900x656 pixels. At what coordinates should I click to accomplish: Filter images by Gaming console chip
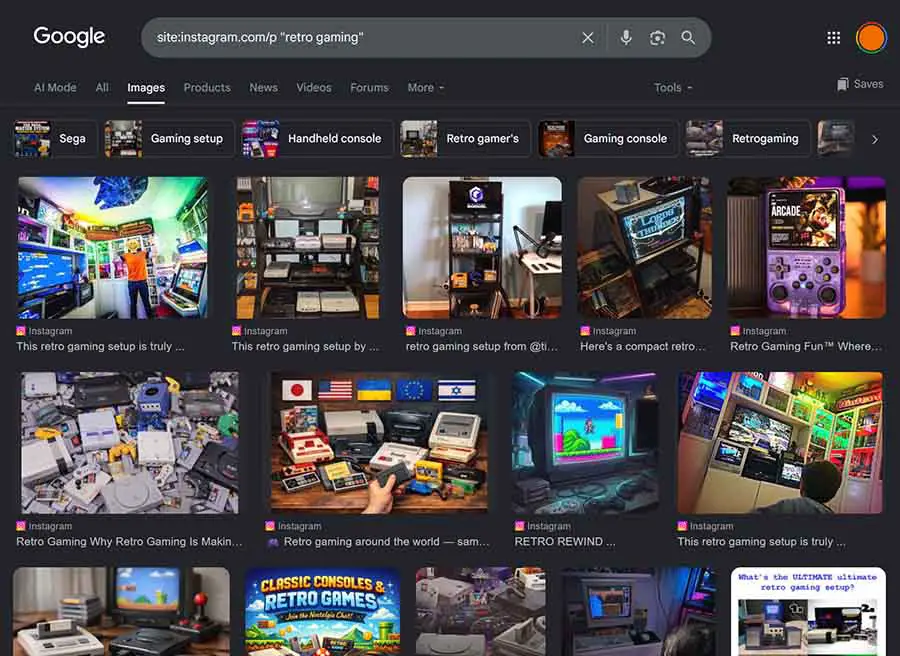tap(608, 138)
